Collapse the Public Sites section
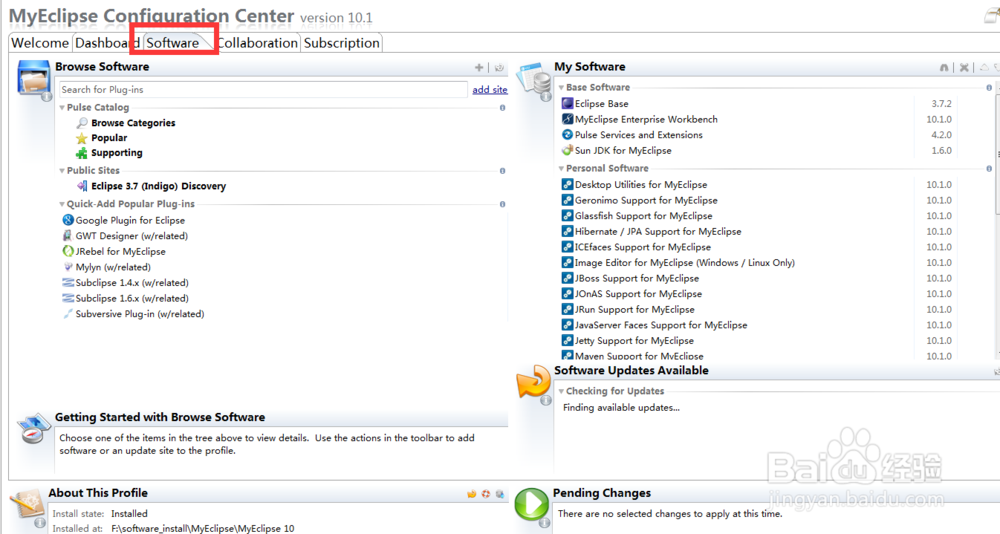1000x534 pixels. coord(62,170)
